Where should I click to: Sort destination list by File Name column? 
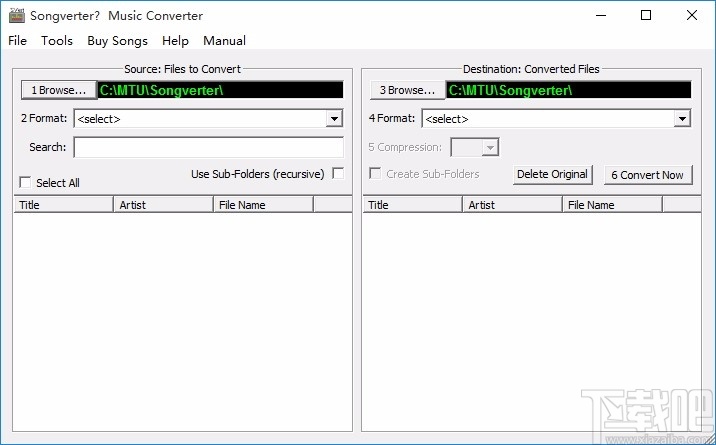coord(612,204)
